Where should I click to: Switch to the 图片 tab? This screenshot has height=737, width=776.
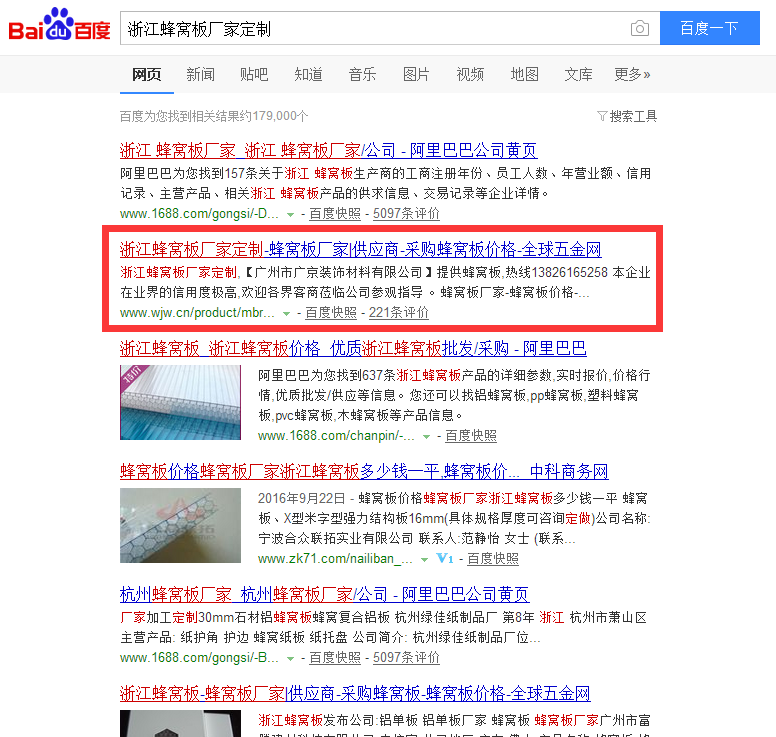pyautogui.click(x=416, y=74)
